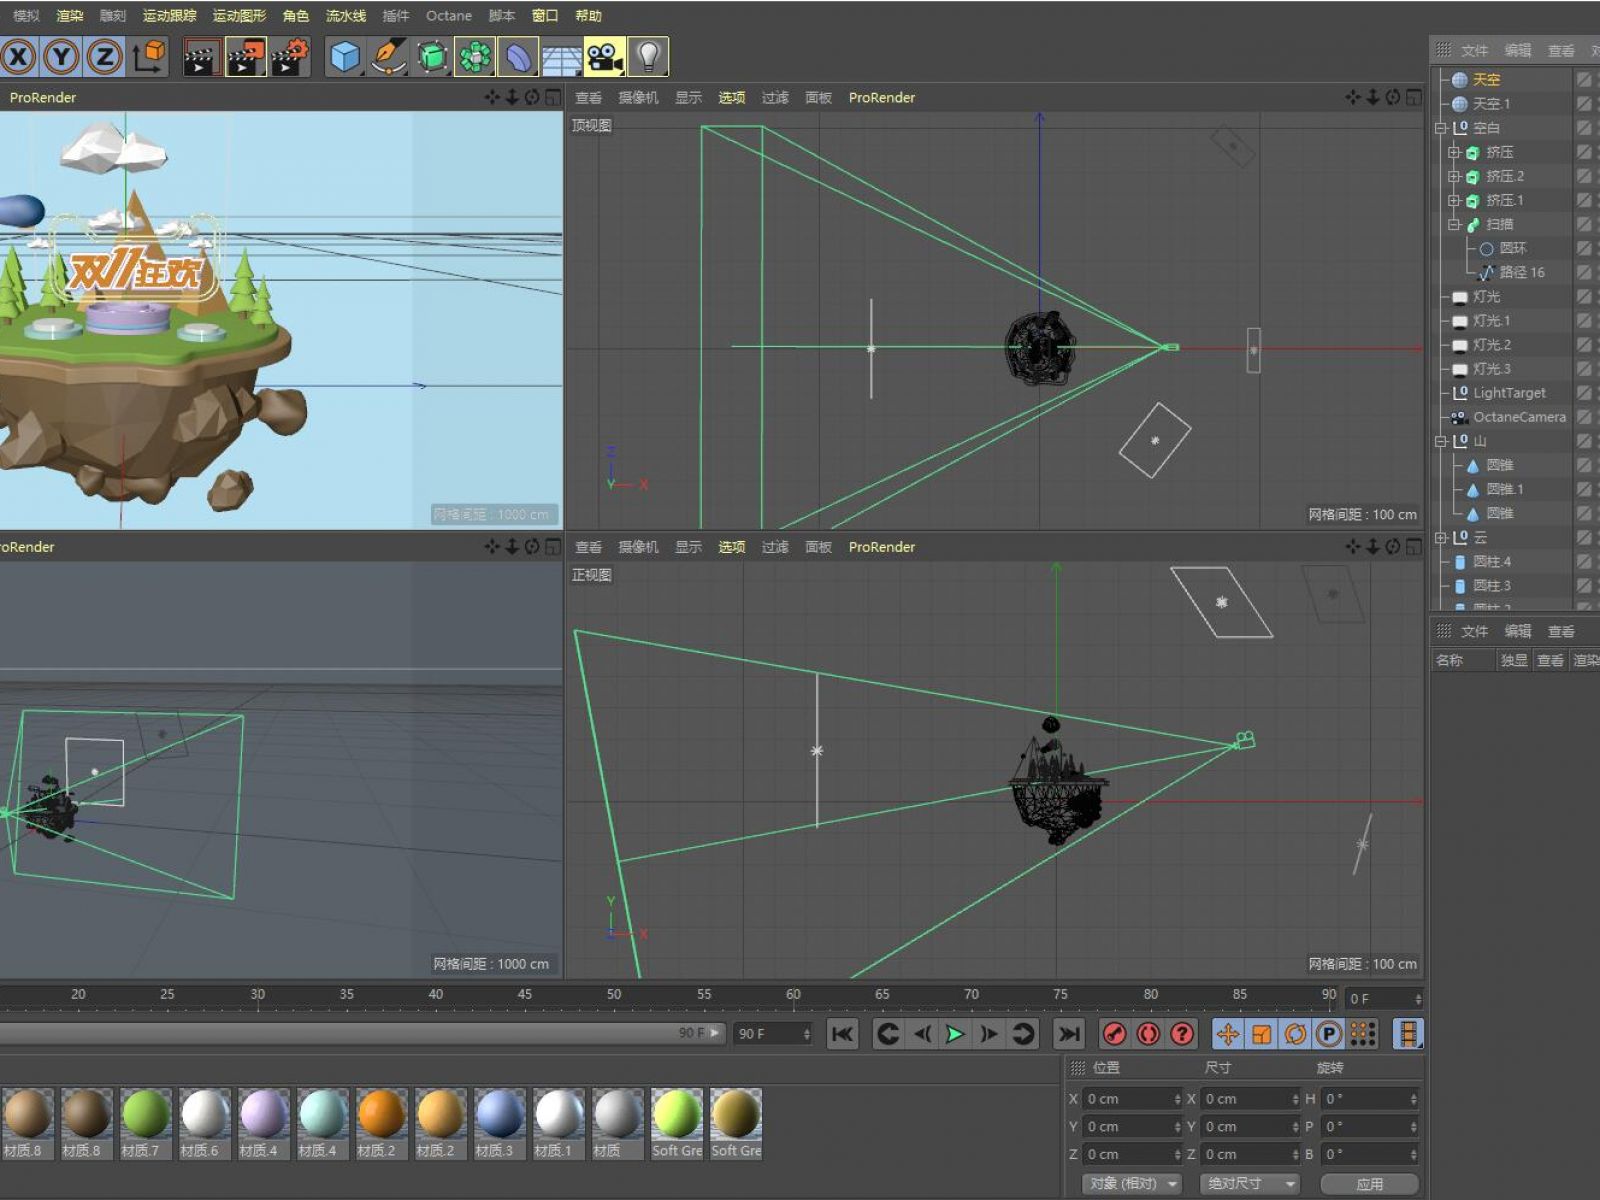Click the 应用 apply button
Screen dimensions: 1600x1200
(x=1369, y=1184)
